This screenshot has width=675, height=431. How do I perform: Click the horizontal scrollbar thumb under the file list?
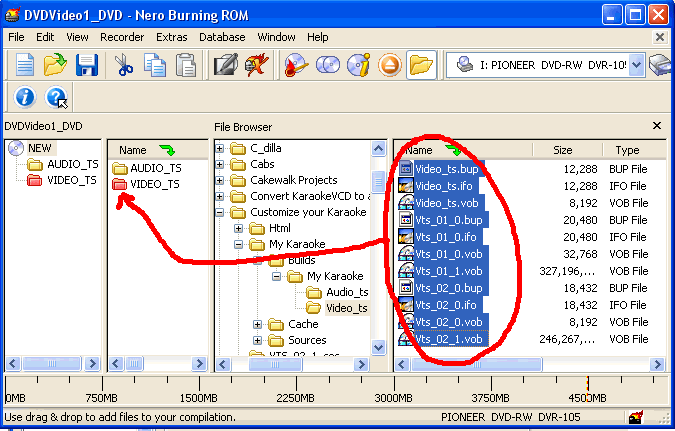tap(476, 365)
